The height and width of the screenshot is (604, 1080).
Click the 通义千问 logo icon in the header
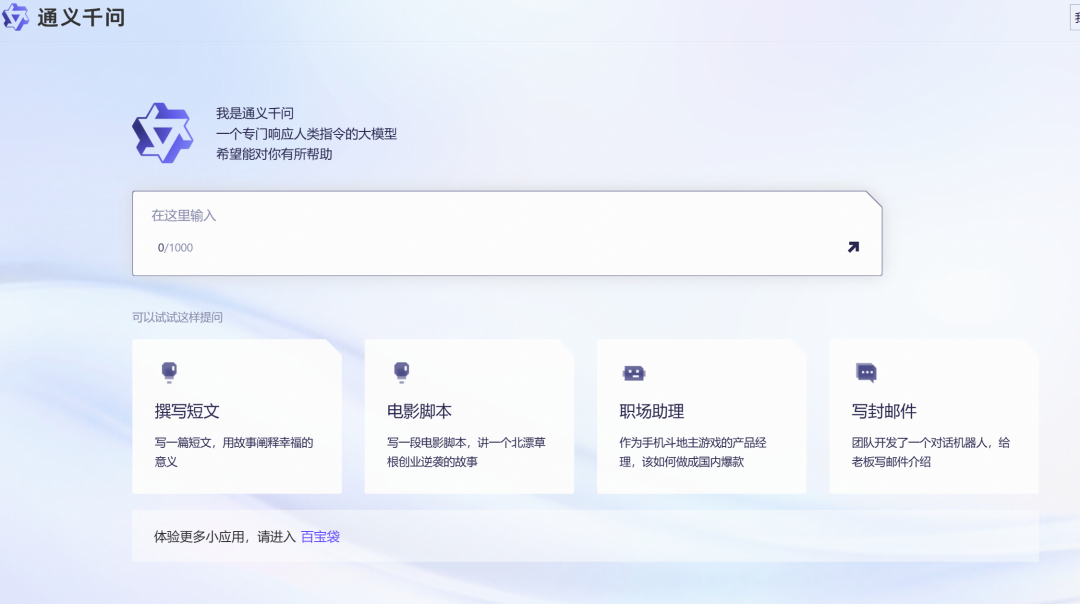click(14, 18)
